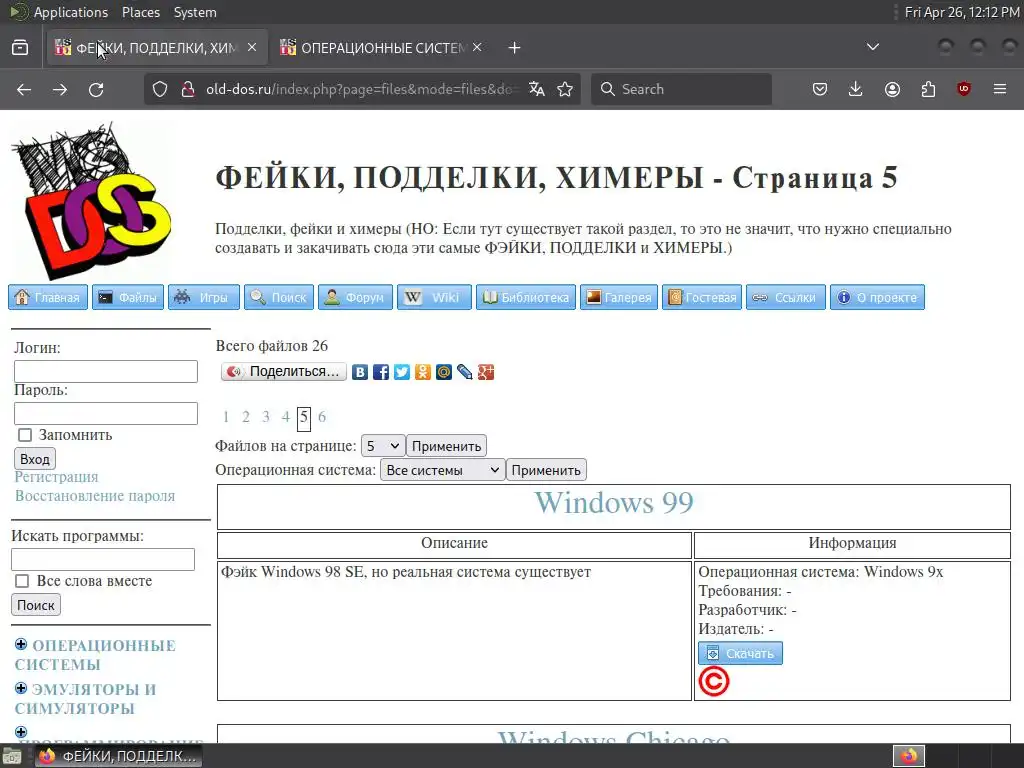Open the Windows 99 title link

click(x=614, y=502)
